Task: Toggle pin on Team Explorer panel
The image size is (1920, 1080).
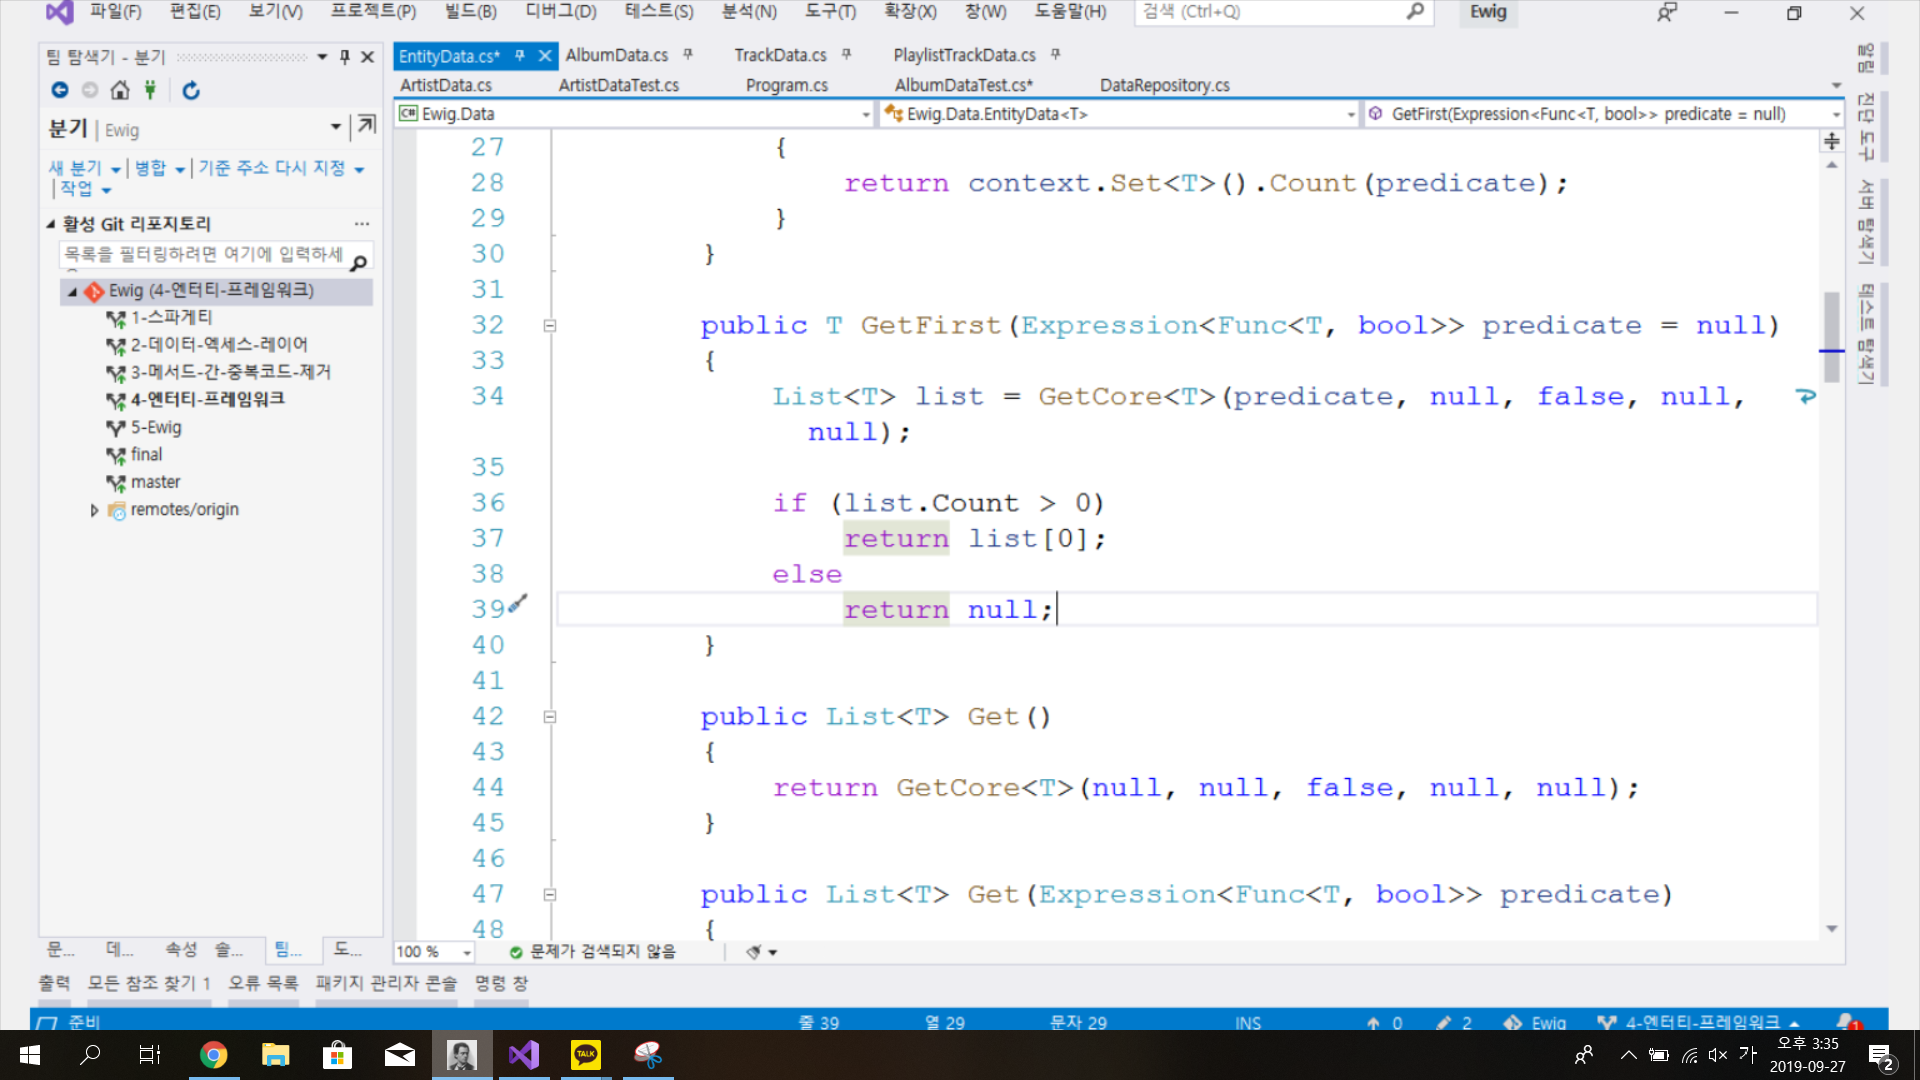Action: coord(345,57)
